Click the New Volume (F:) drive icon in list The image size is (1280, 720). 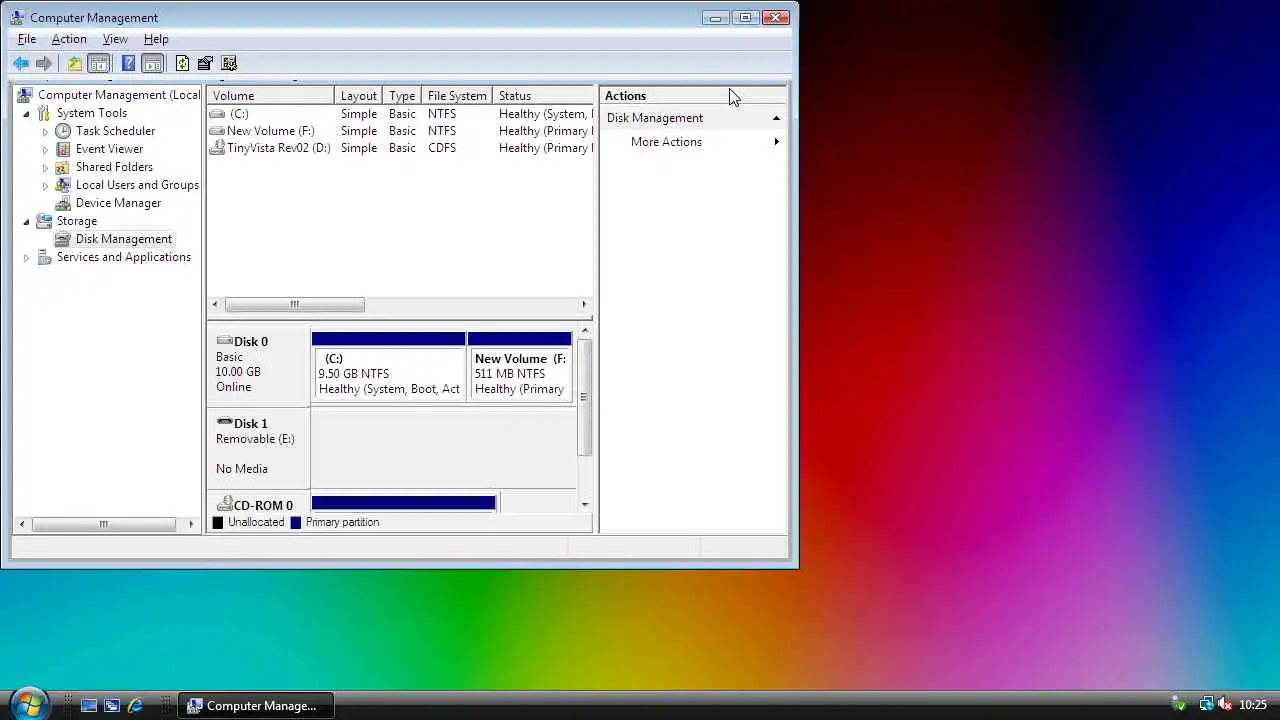pyautogui.click(x=217, y=131)
